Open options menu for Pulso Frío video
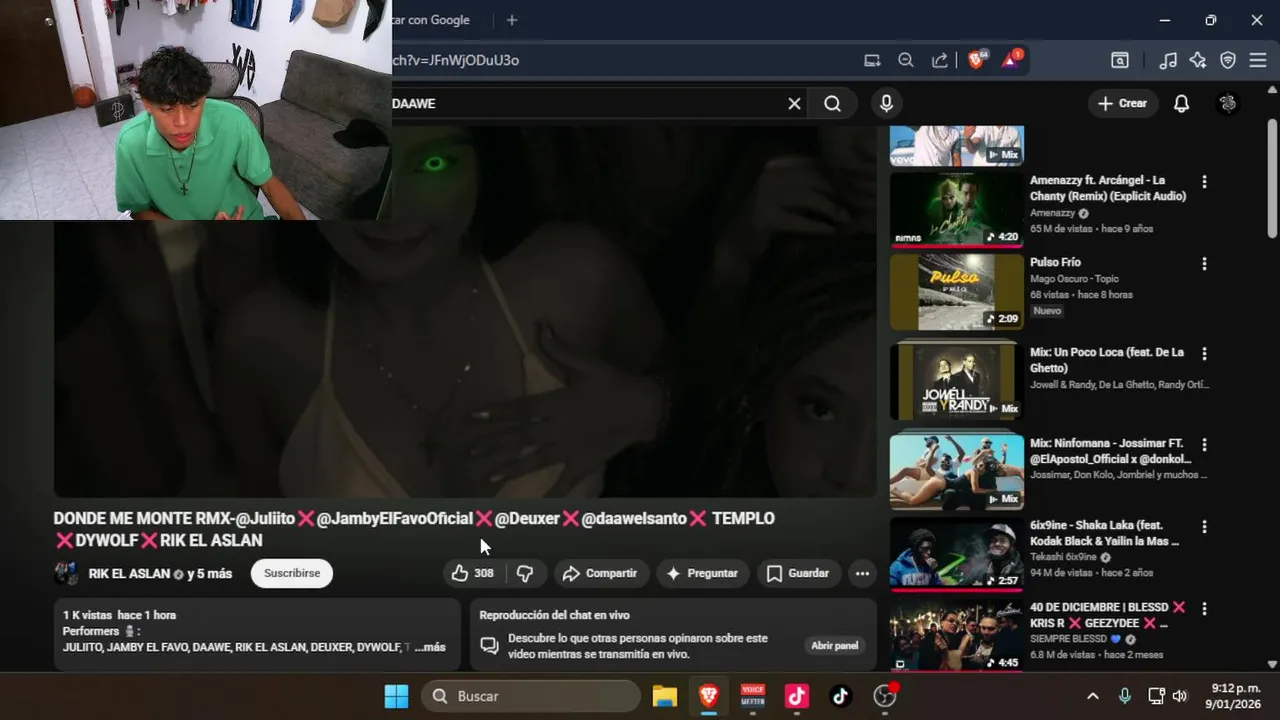 coord(1204,264)
